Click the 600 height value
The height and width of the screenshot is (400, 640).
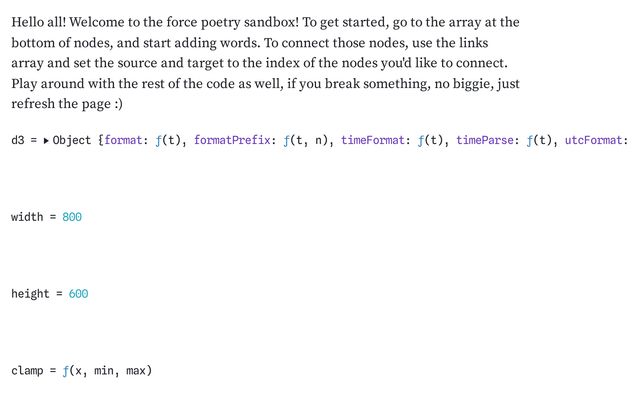pyautogui.click(x=79, y=294)
